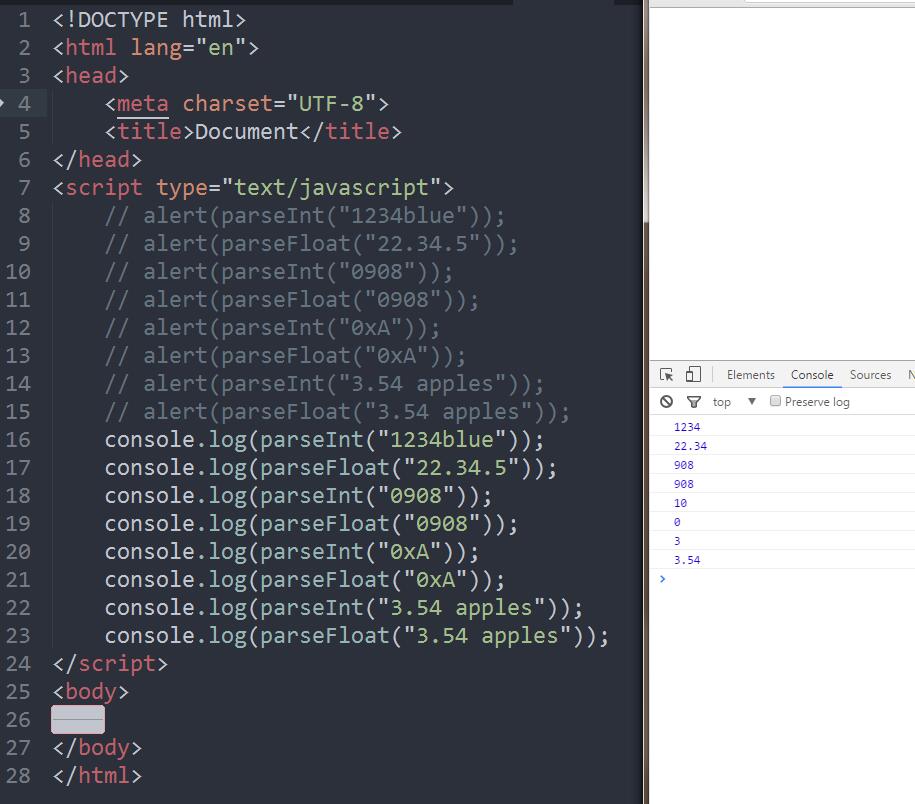Switch to the Console tab
Viewport: 915px width, 804px height.
click(812, 375)
